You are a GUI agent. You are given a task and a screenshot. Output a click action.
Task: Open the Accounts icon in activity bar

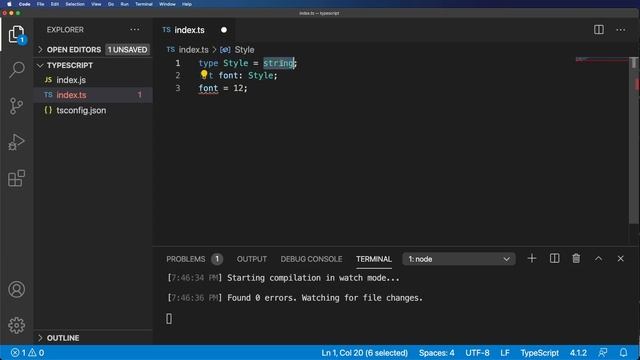[16, 289]
